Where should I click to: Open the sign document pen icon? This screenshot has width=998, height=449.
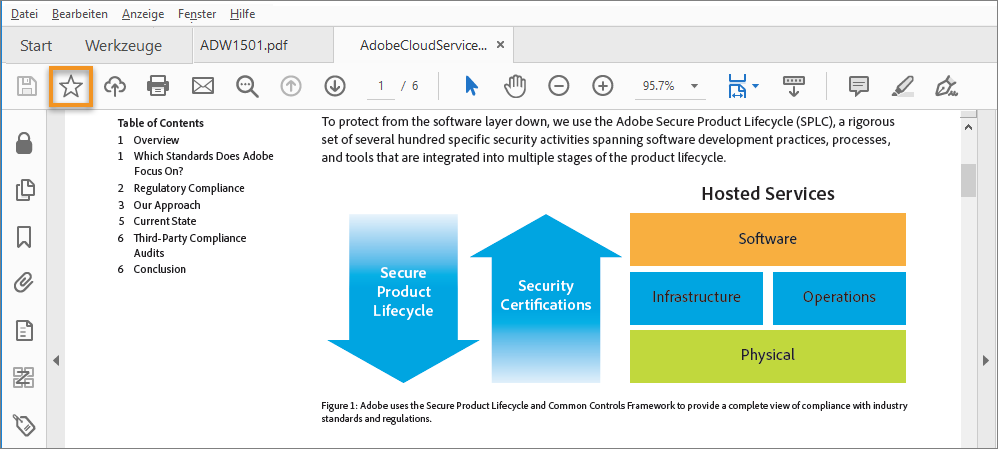[x=946, y=86]
